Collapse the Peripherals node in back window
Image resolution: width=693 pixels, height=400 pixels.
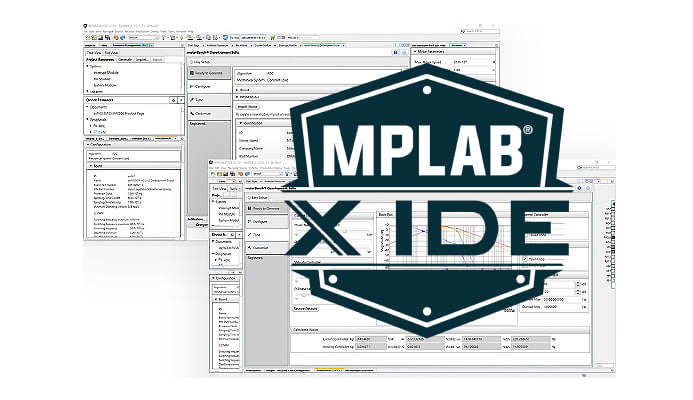pos(88,119)
